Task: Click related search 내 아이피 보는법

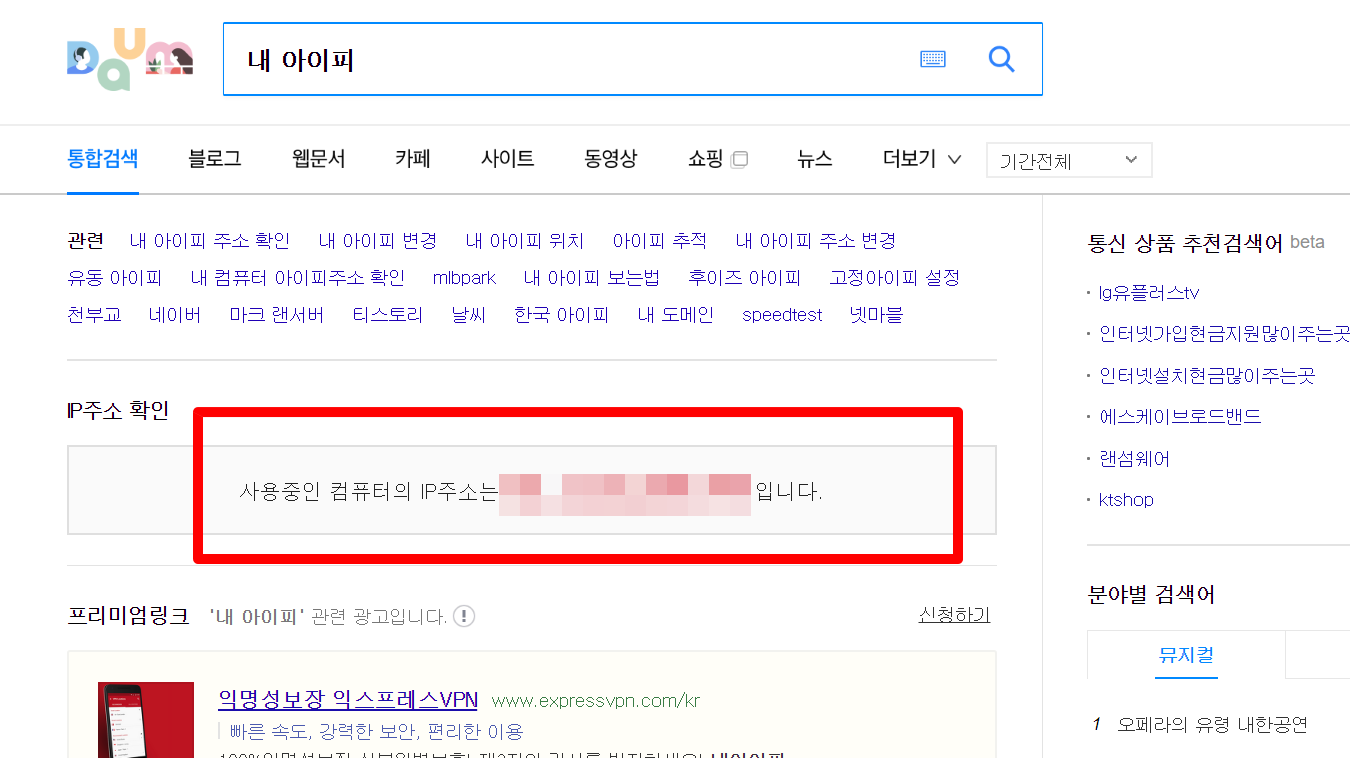Action: click(x=592, y=278)
